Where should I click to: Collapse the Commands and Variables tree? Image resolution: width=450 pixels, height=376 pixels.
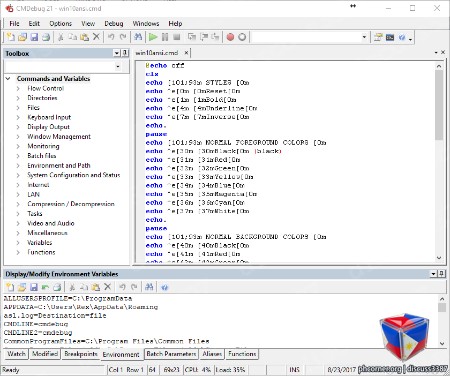8,79
